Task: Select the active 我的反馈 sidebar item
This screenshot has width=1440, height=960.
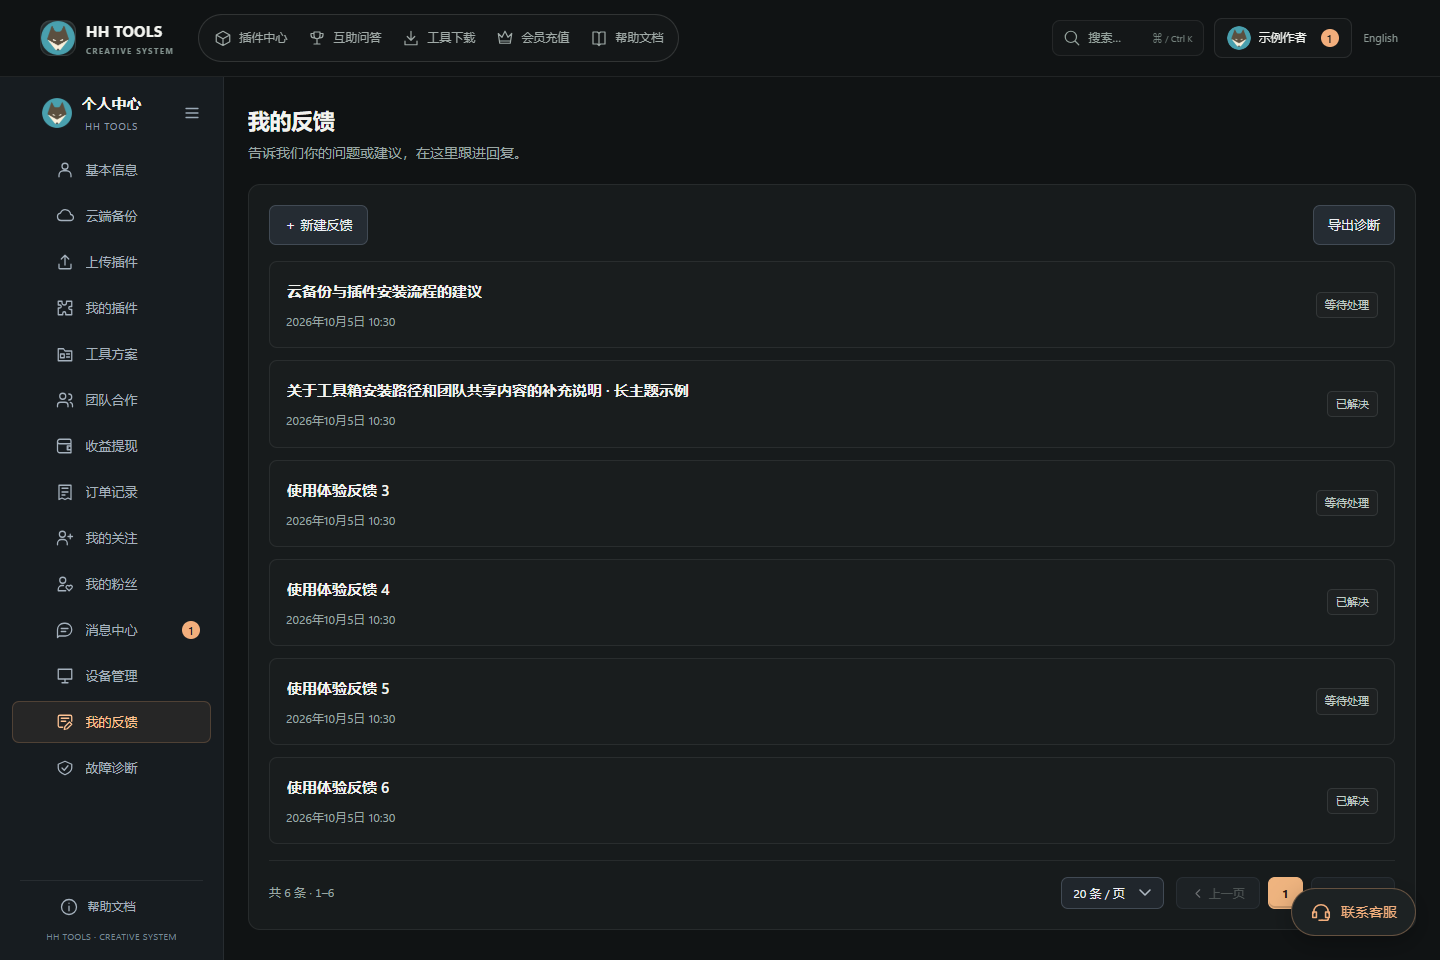Action: [x=111, y=722]
